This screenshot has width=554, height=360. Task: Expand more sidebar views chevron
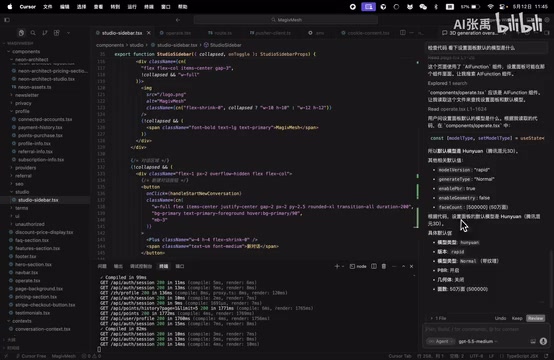pos(68,33)
